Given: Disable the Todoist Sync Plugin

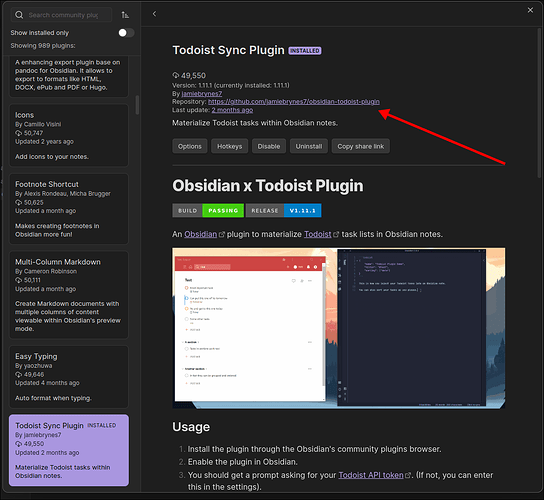Looking at the screenshot, I should coord(269,146).
